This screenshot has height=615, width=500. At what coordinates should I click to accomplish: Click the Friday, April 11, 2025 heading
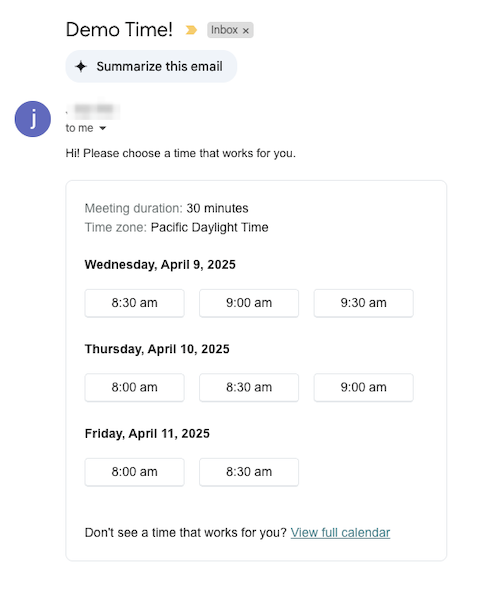147,433
